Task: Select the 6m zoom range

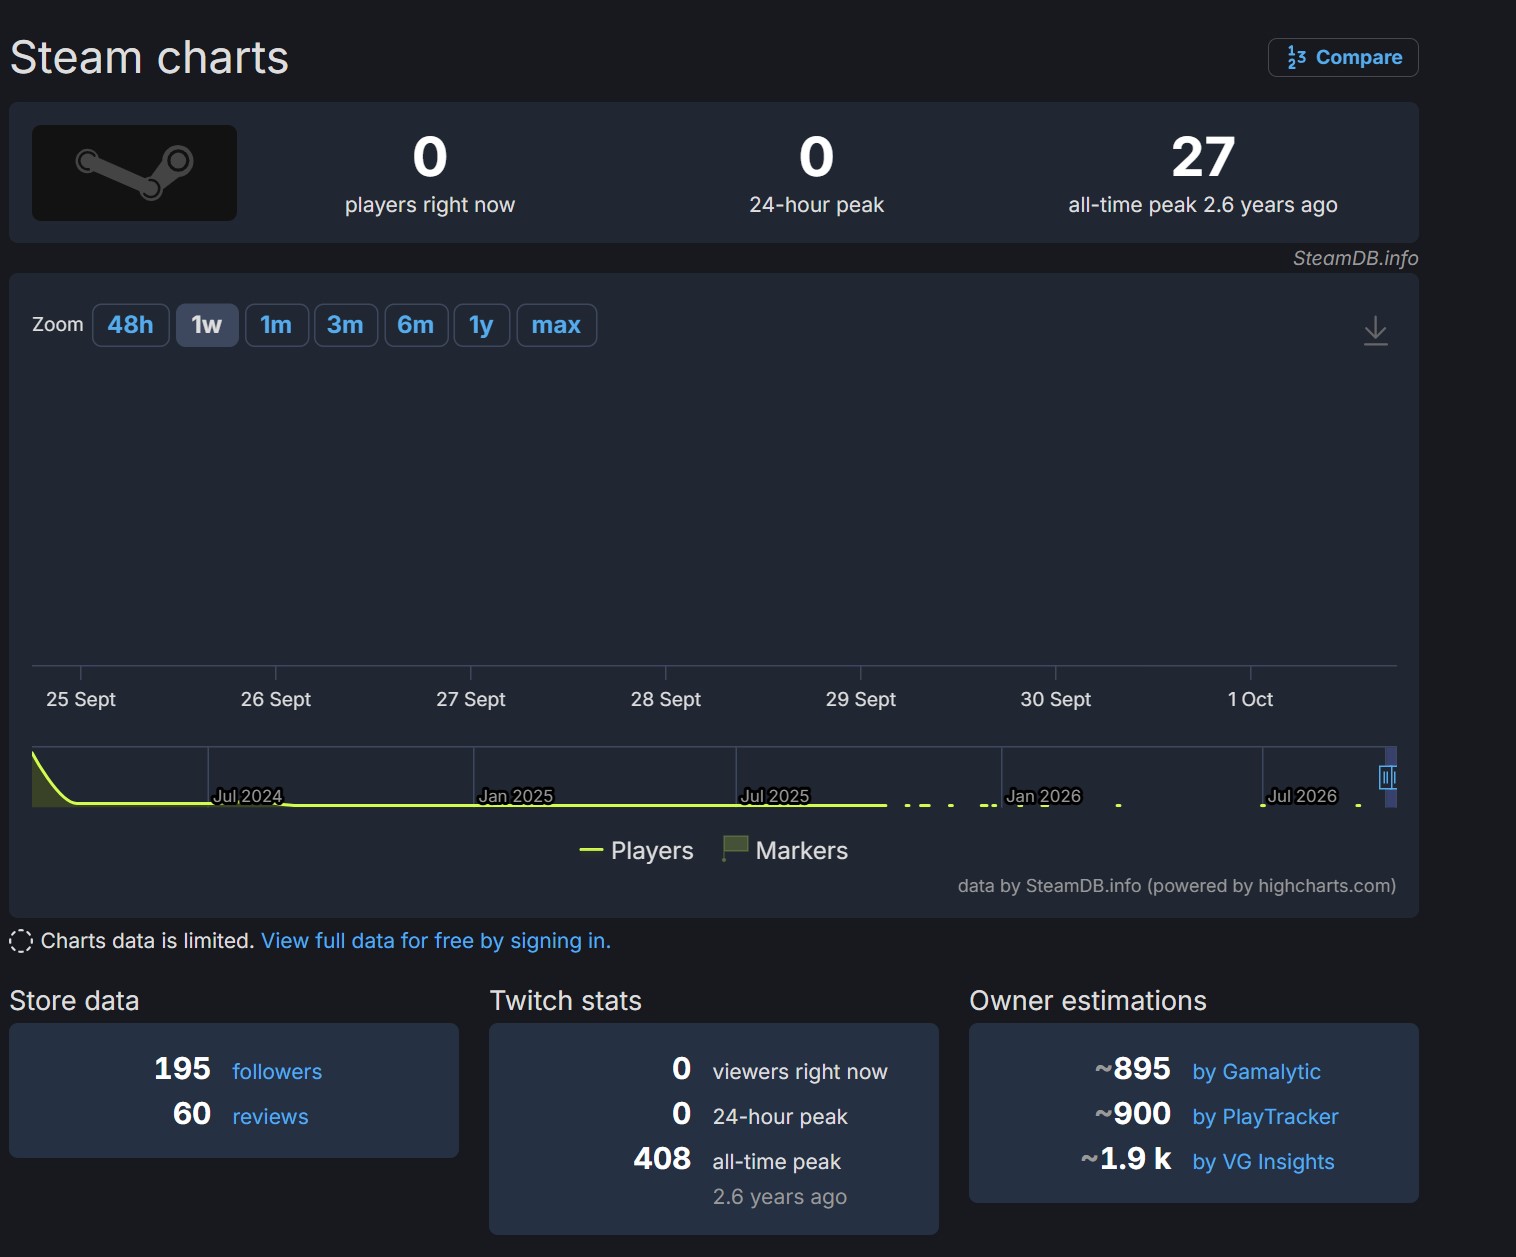Action: [x=416, y=325]
